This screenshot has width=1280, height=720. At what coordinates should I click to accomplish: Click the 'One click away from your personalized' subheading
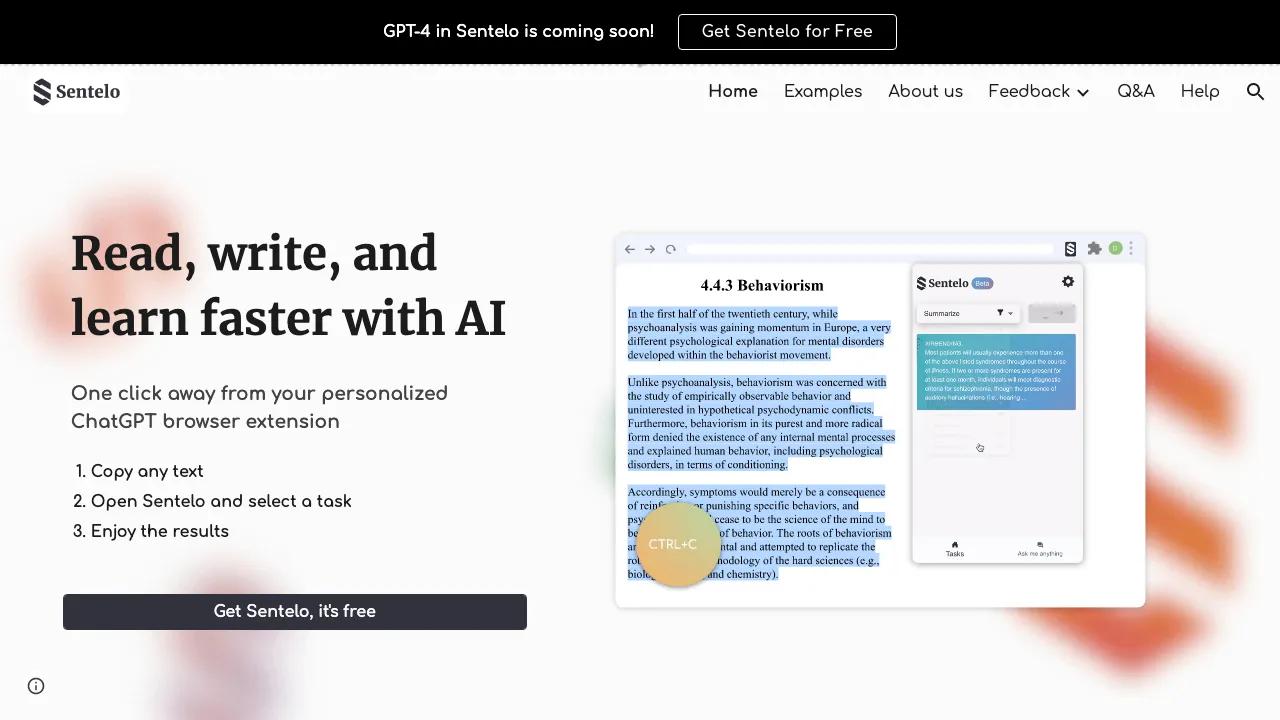(259, 394)
